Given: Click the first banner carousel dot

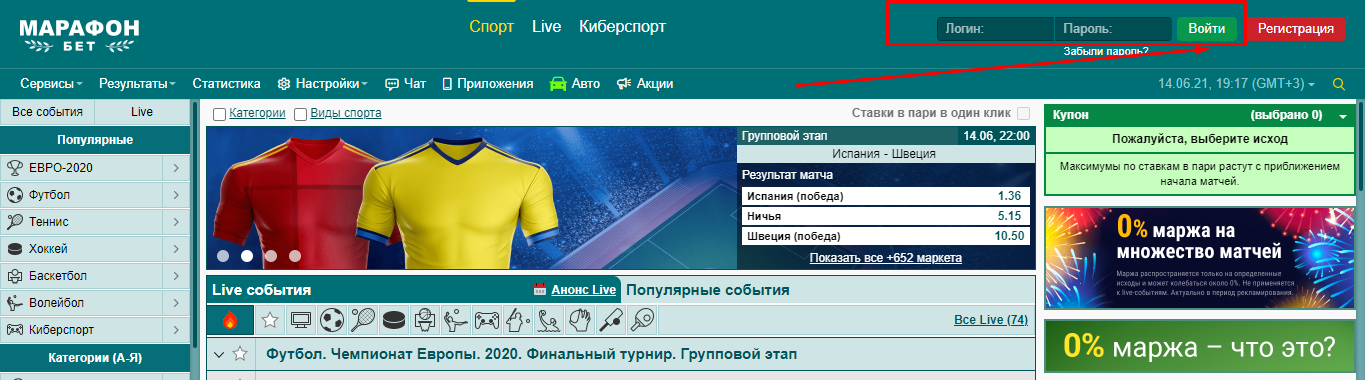Looking at the screenshot, I should pyautogui.click(x=223, y=255).
